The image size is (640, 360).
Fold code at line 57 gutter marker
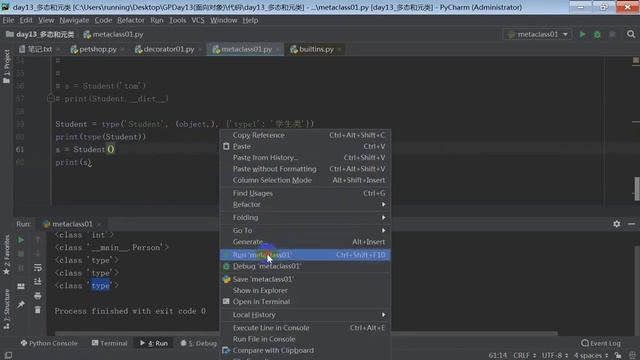(51, 98)
